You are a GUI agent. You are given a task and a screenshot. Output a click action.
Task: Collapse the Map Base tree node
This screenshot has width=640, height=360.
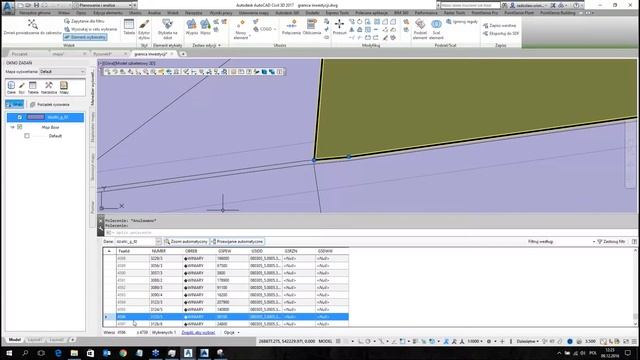12,127
